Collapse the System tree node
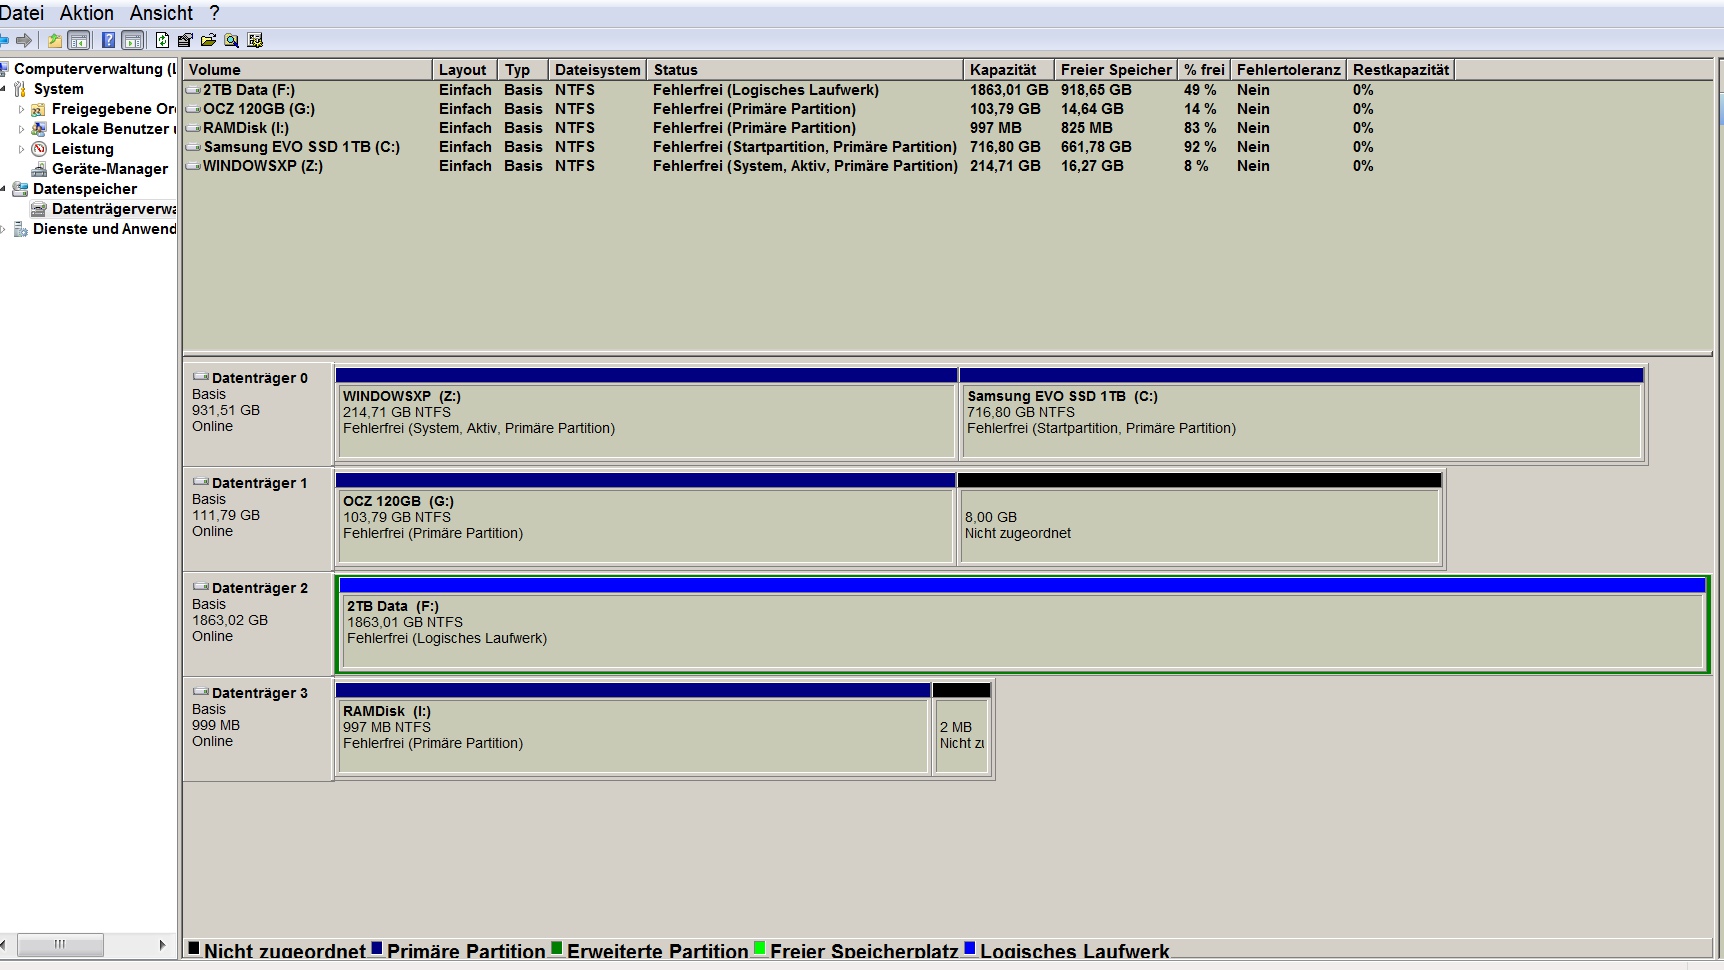This screenshot has height=970, width=1724. 3,89
